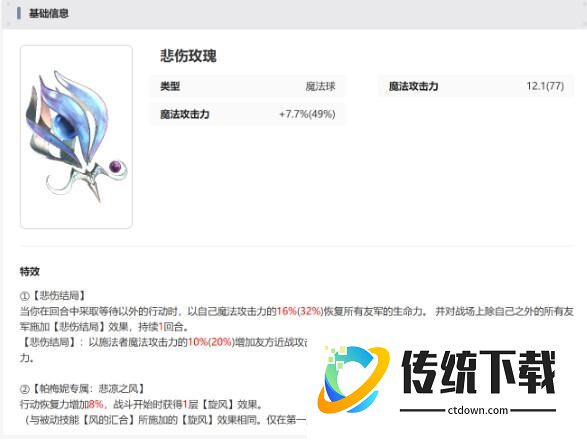The width and height of the screenshot is (587, 440).
Task: Click the 传统下载 logo text
Action: 478,372
